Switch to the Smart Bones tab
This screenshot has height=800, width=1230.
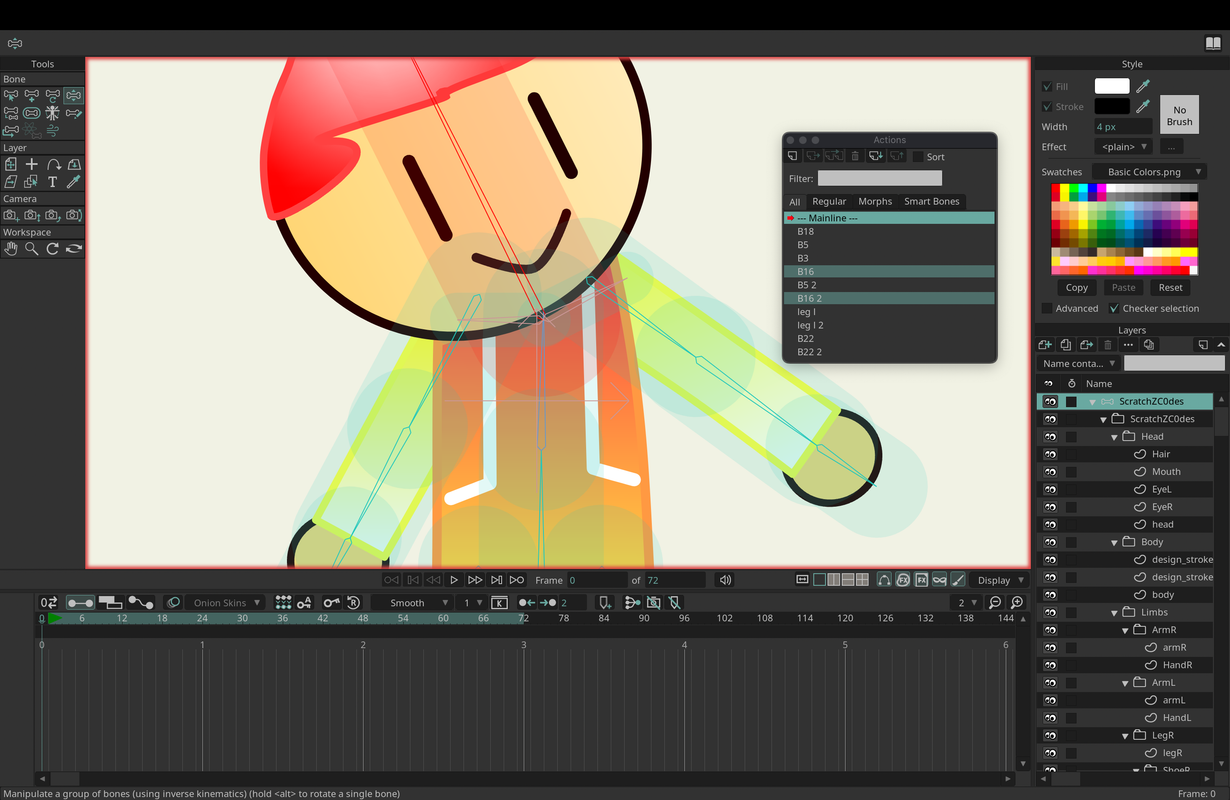pyautogui.click(x=932, y=202)
